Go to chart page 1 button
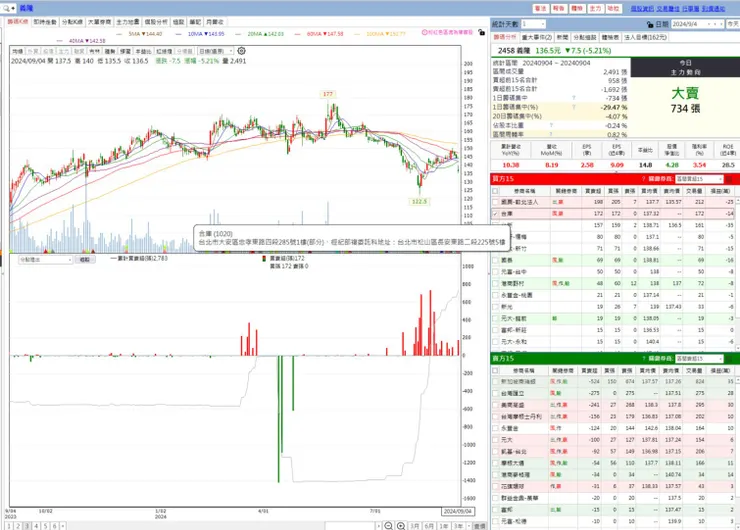This screenshot has height=530, width=740. coord(9,526)
